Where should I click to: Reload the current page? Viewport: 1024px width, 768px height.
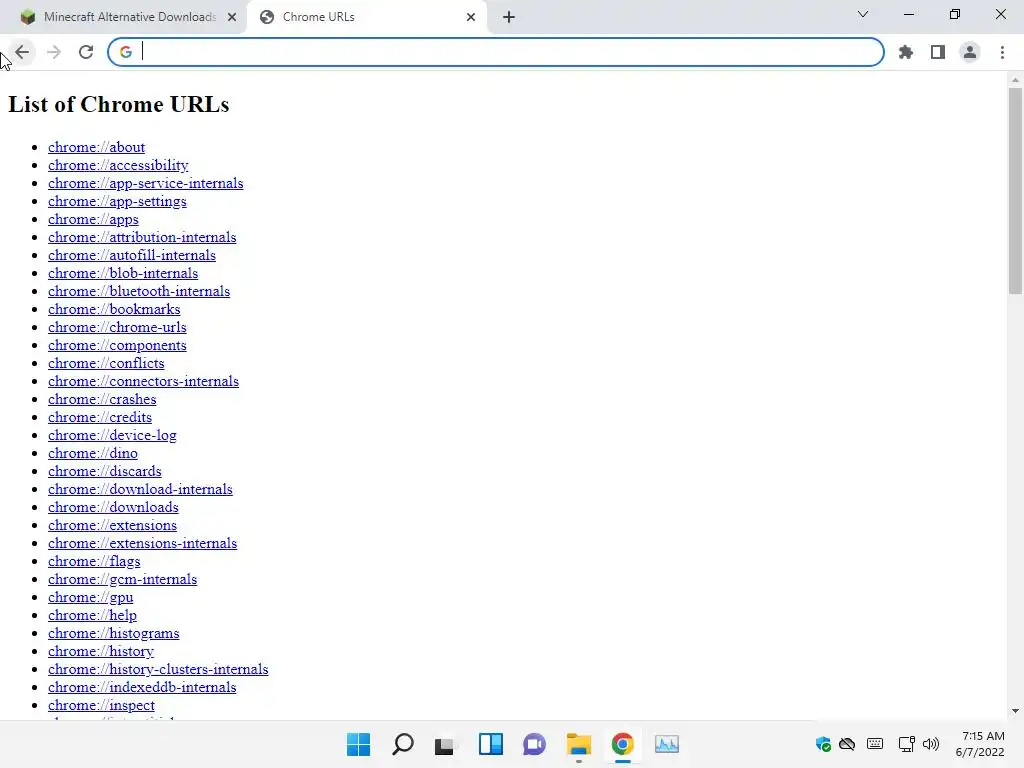[86, 52]
